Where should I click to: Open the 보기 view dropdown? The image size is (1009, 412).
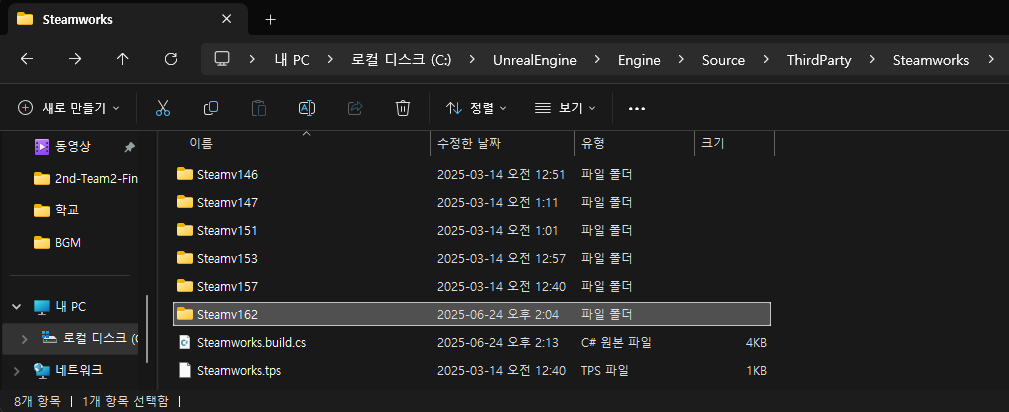pos(565,108)
